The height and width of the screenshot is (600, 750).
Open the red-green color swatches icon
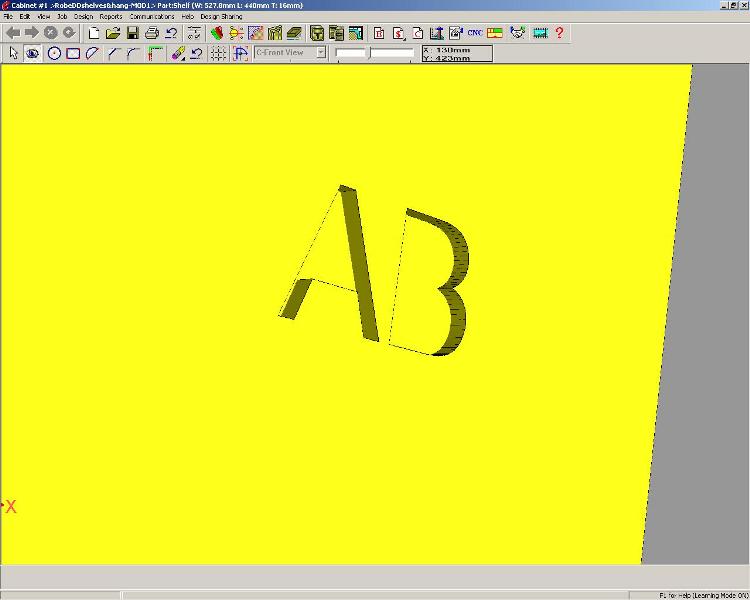[217, 33]
